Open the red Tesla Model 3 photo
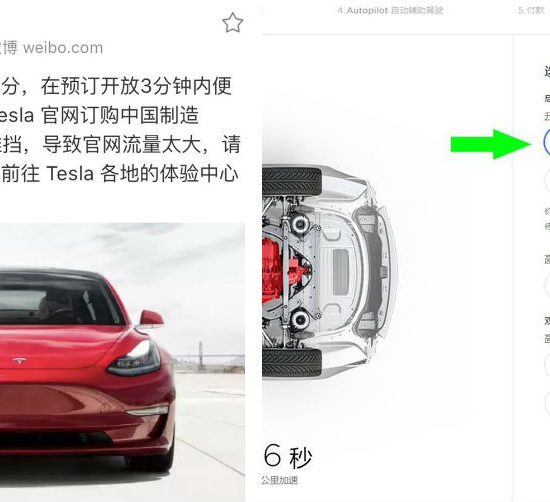Screen dimensions: 550x502 pyautogui.click(x=122, y=362)
